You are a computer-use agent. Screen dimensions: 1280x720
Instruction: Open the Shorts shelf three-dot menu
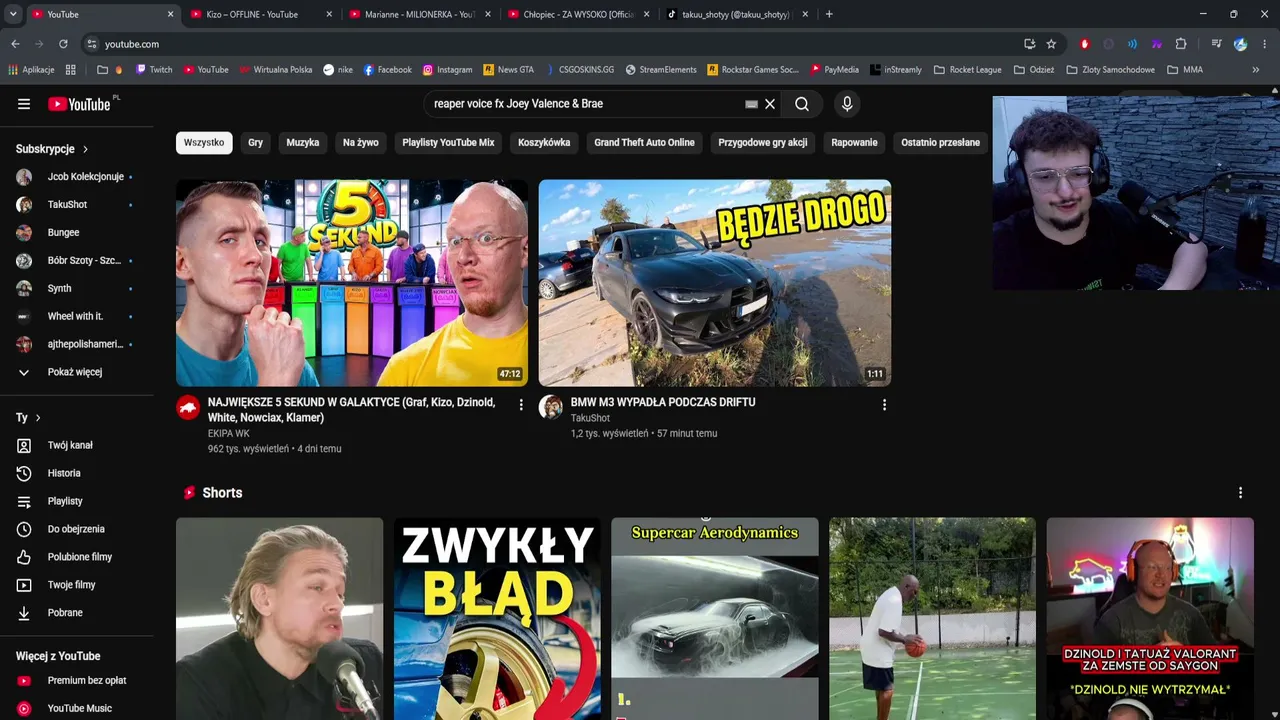[1240, 493]
